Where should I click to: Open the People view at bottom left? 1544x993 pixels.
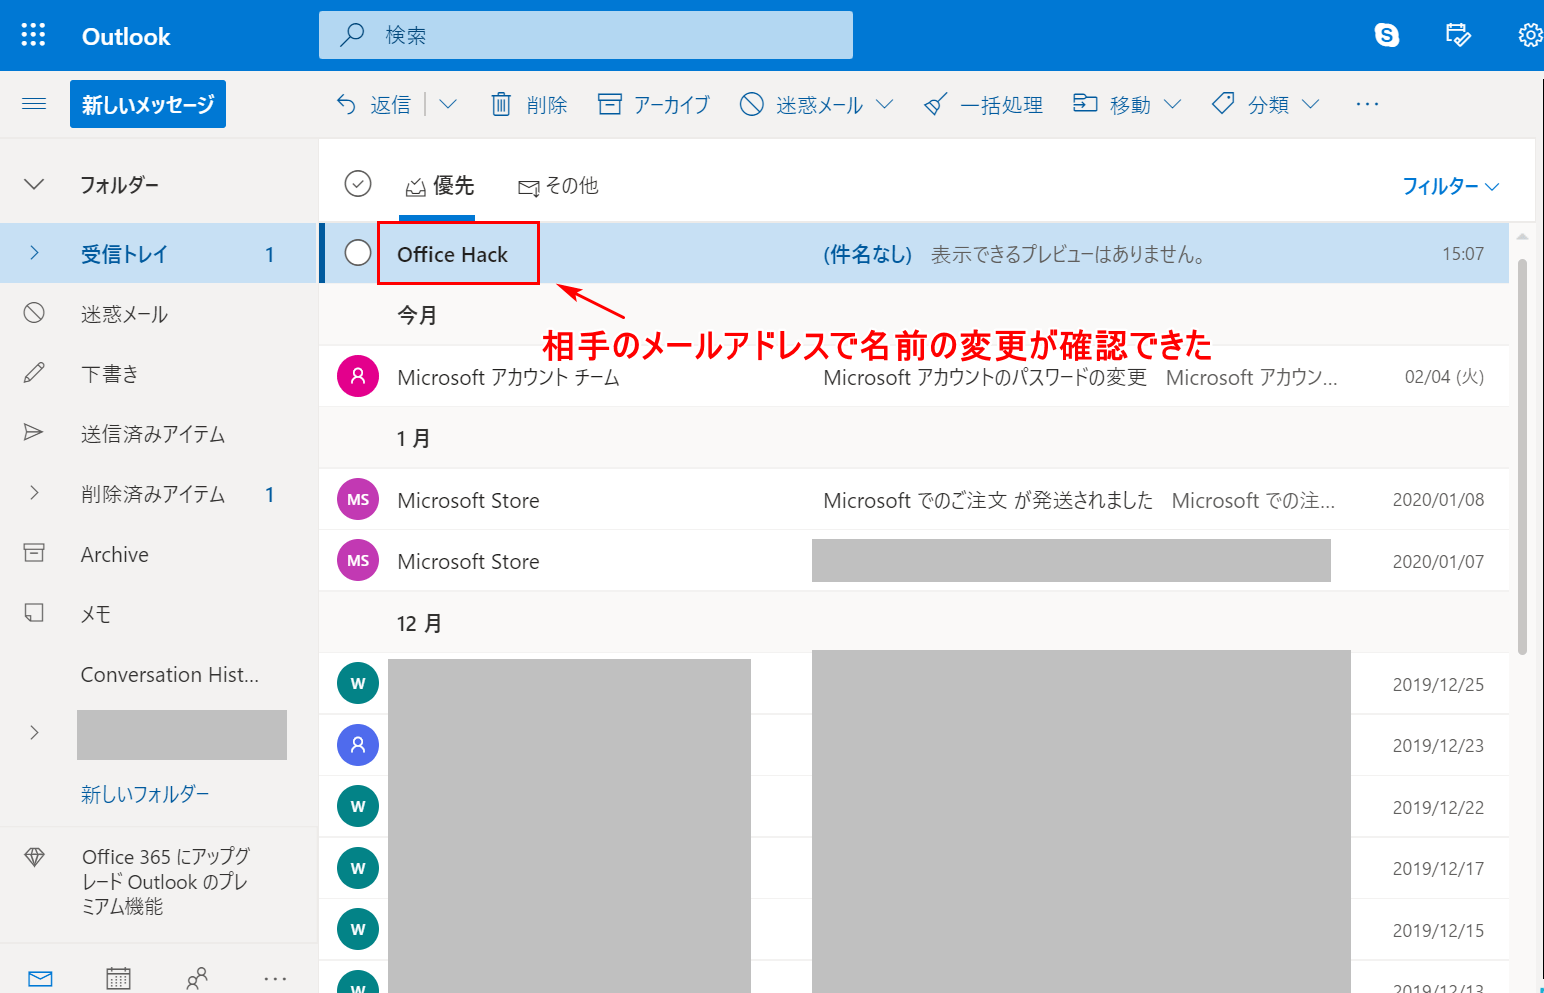tap(197, 977)
